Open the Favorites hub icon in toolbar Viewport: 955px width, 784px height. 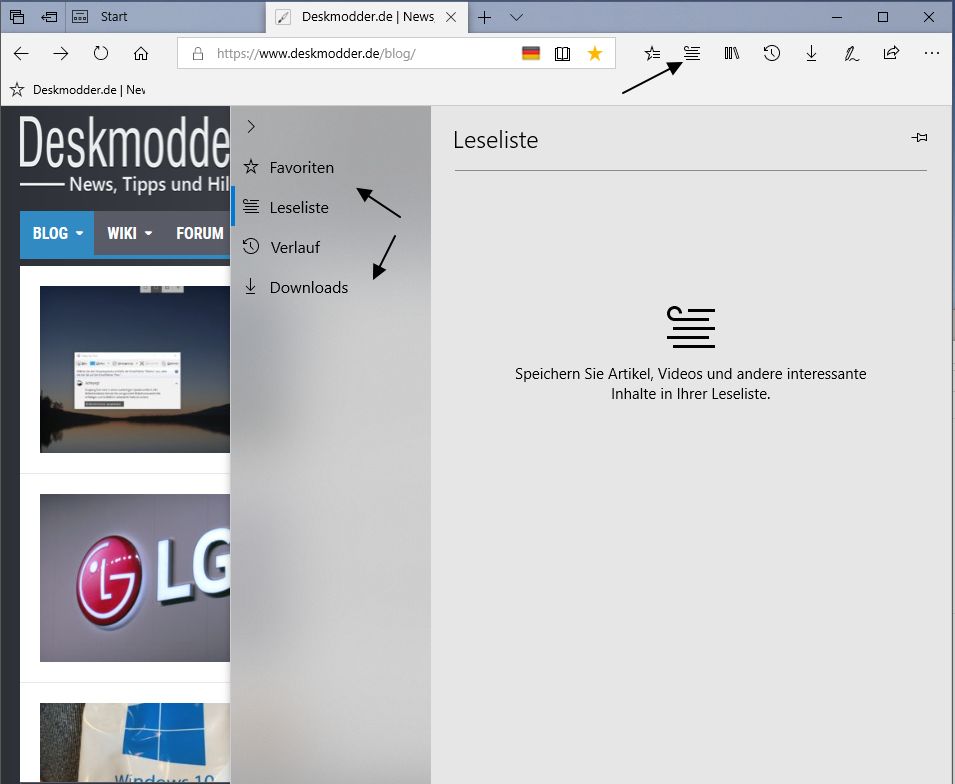click(652, 54)
